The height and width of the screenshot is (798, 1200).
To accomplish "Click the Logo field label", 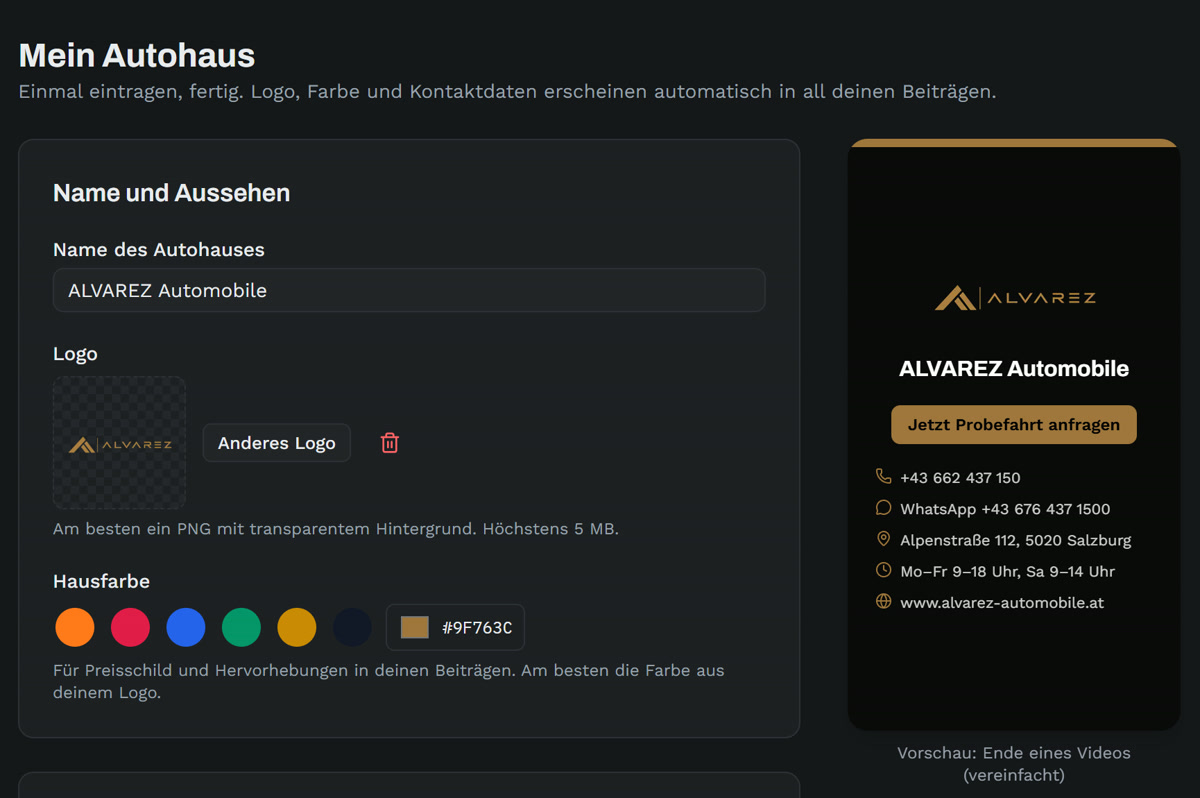I will [75, 354].
